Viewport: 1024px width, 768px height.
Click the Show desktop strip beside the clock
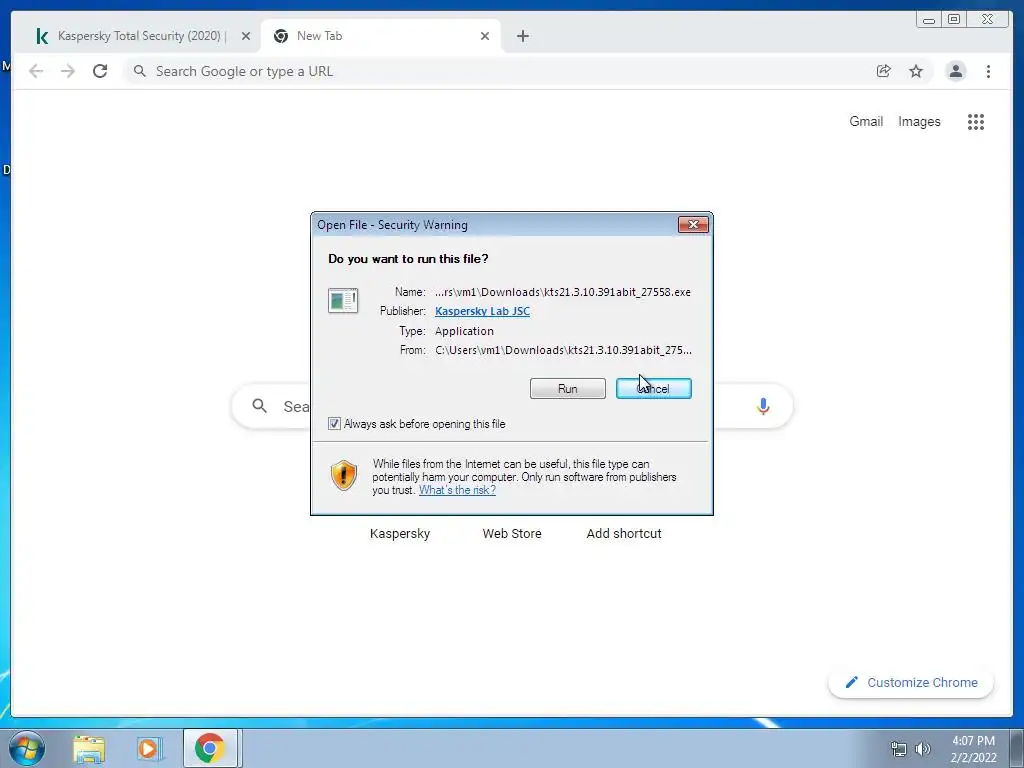tap(1017, 748)
